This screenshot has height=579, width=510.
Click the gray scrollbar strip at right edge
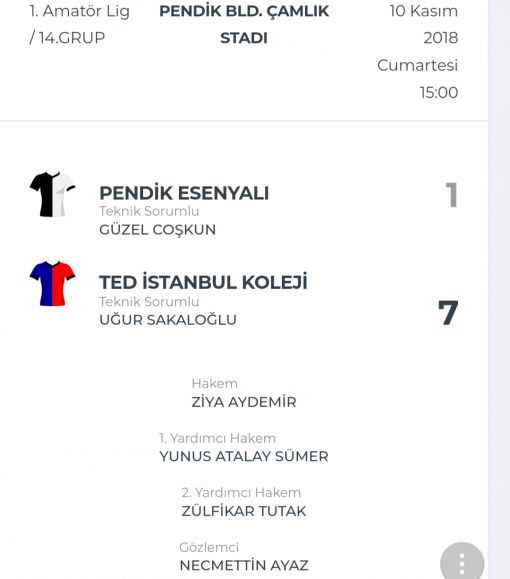tap(499, 290)
